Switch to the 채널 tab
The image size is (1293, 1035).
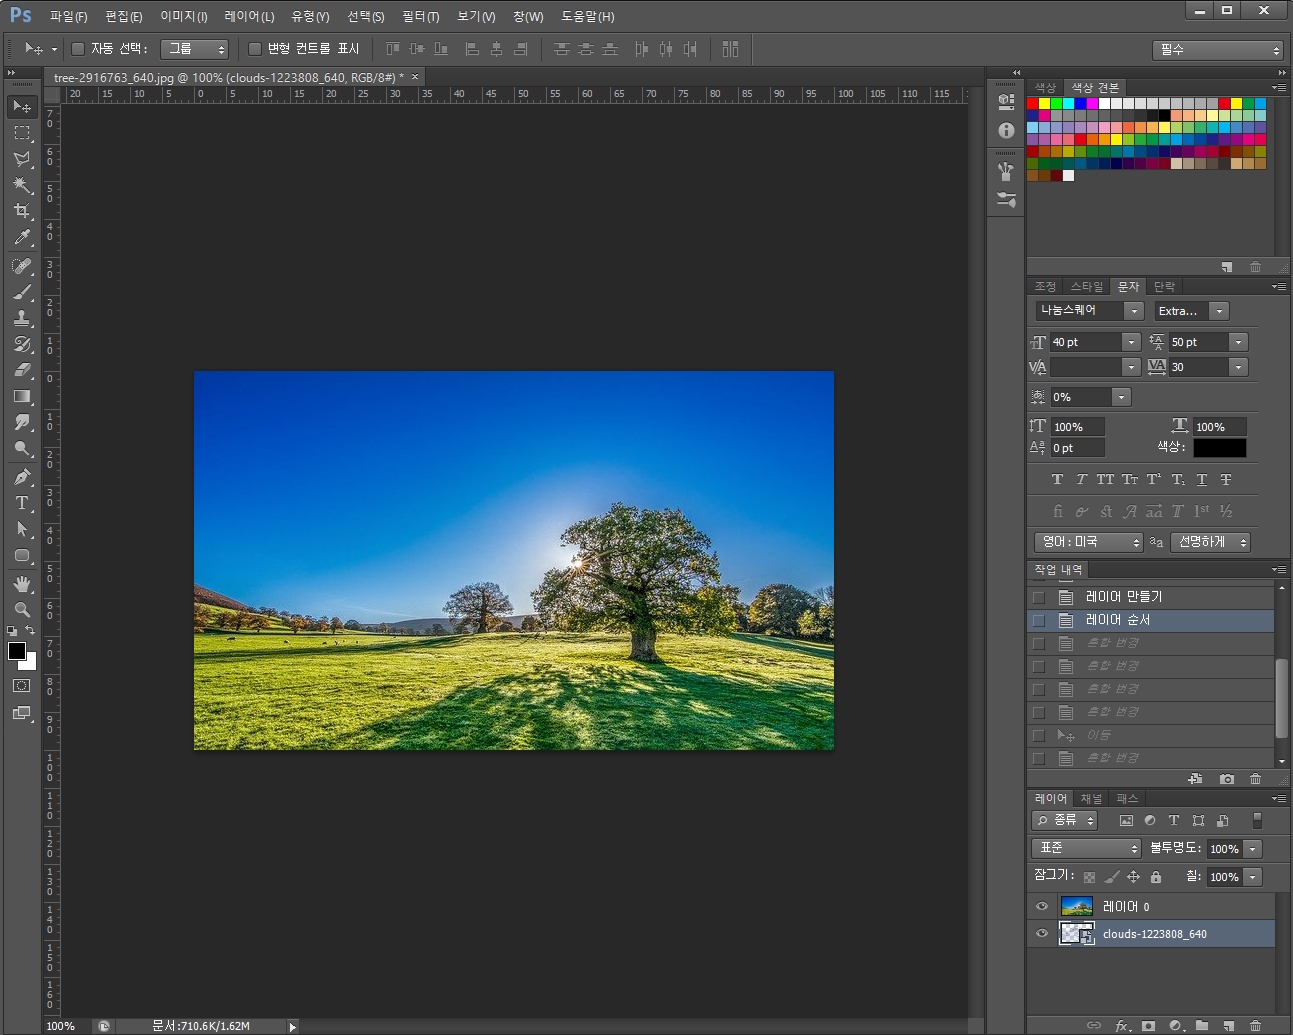coord(1091,799)
